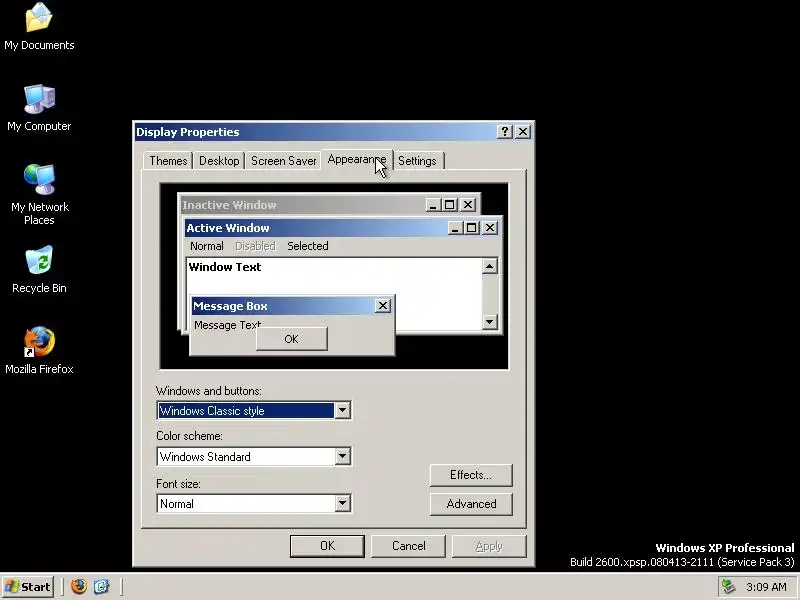Image resolution: width=800 pixels, height=600 pixels.
Task: Click the Message Box title in the preview
Action: point(230,306)
